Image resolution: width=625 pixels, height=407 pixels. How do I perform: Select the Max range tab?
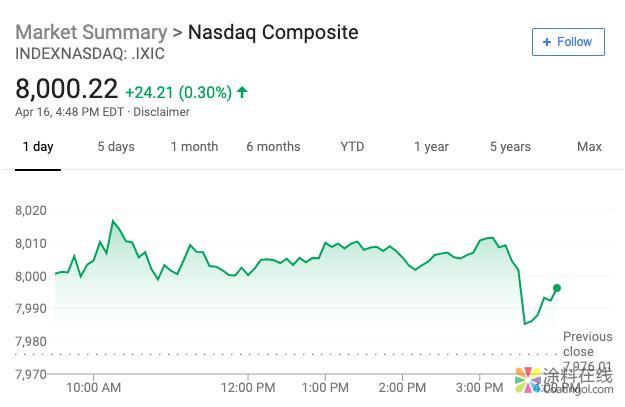point(589,147)
